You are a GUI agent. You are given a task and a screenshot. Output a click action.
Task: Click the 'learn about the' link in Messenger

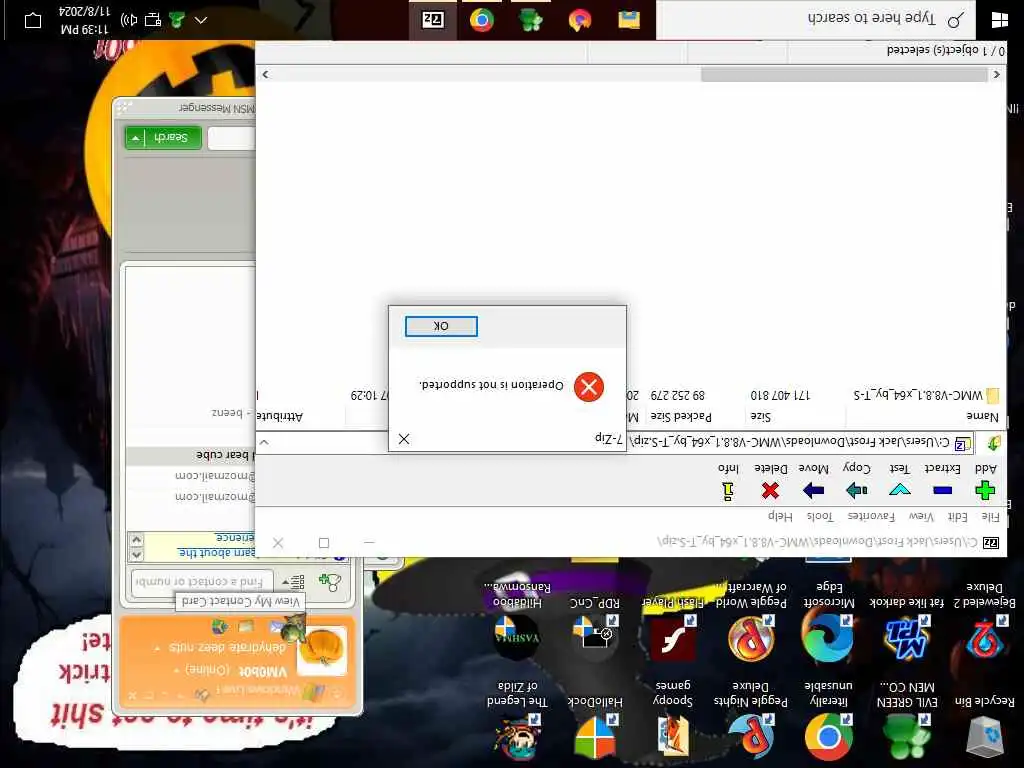coord(216,552)
